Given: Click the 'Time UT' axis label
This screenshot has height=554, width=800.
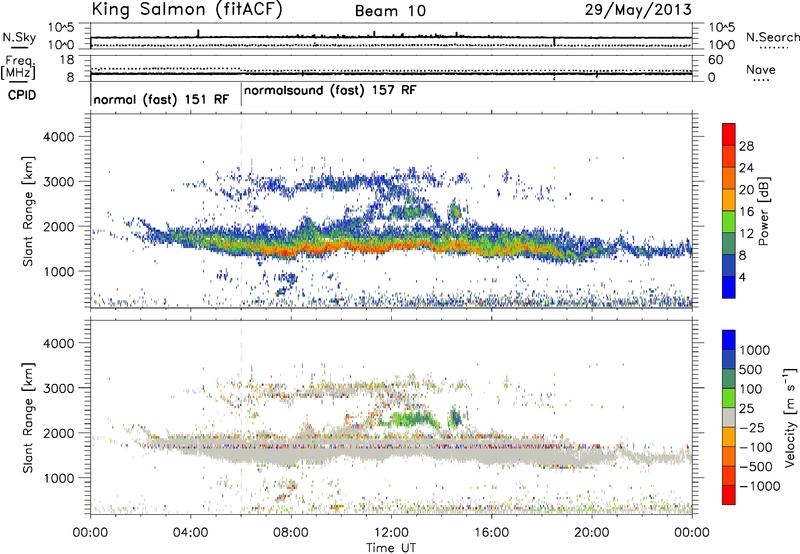Looking at the screenshot, I should (391, 548).
